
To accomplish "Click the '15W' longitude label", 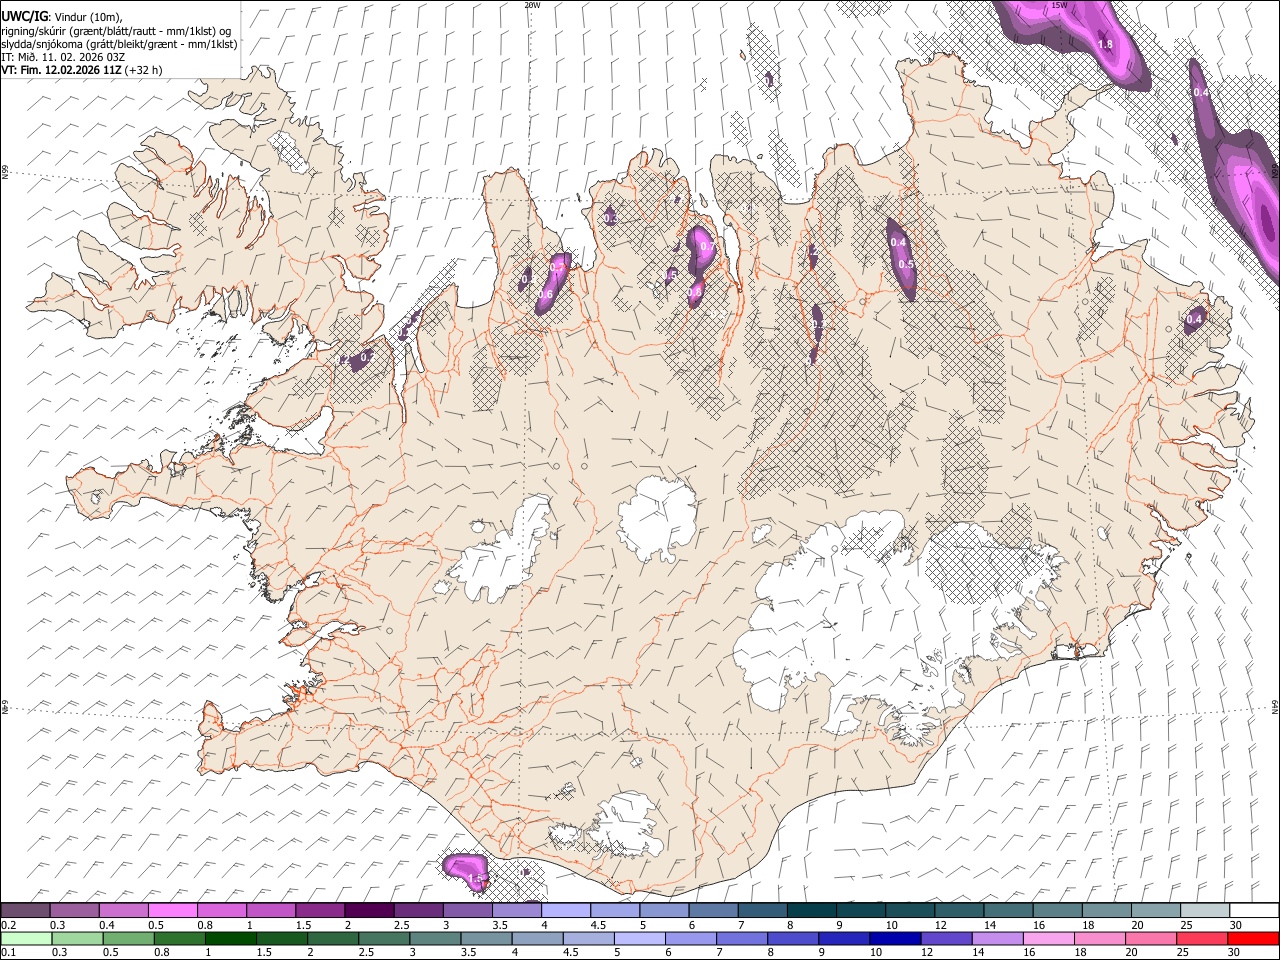I will [x=1059, y=5].
